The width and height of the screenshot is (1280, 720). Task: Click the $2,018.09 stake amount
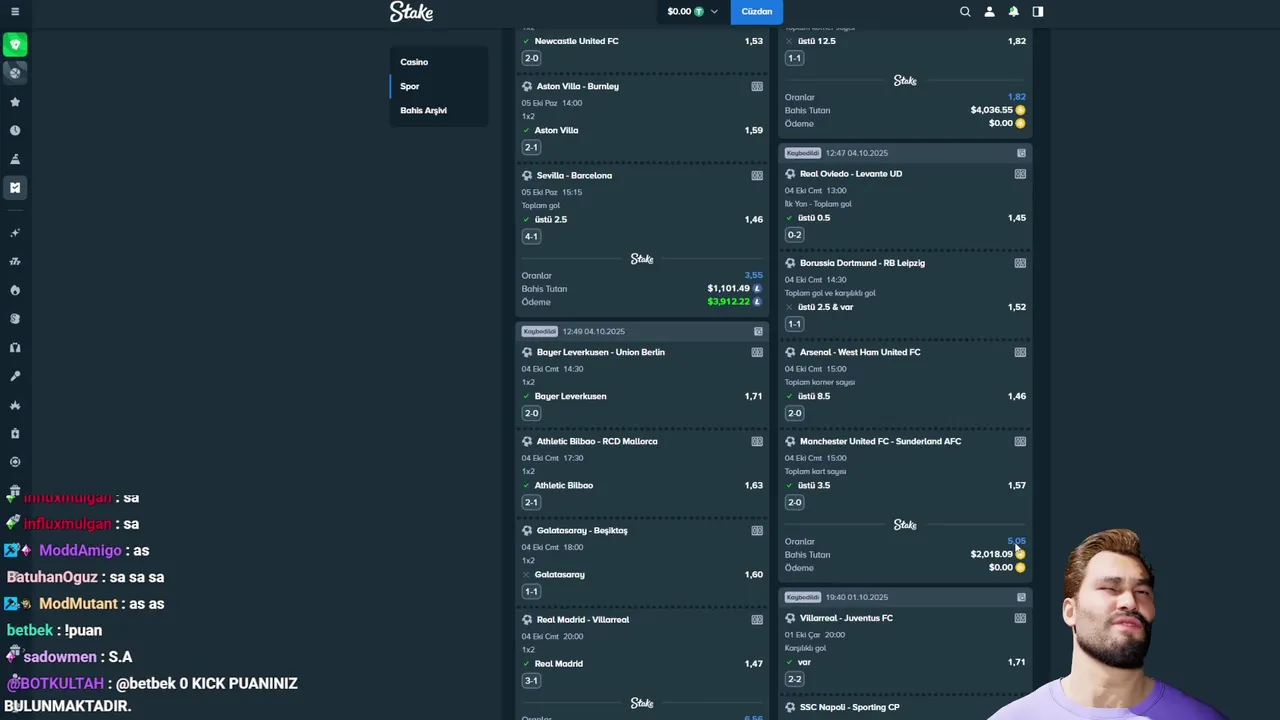click(x=991, y=554)
